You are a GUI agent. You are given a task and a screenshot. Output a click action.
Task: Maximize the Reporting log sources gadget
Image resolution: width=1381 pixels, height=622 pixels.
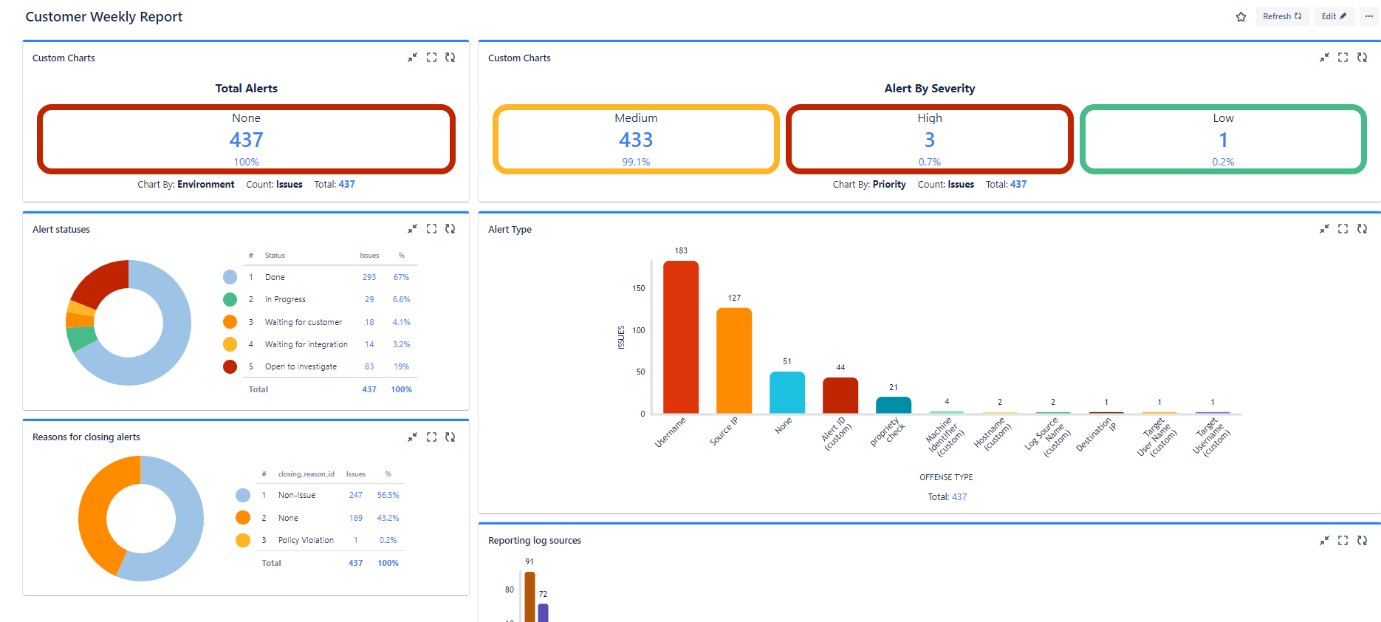coord(1343,540)
